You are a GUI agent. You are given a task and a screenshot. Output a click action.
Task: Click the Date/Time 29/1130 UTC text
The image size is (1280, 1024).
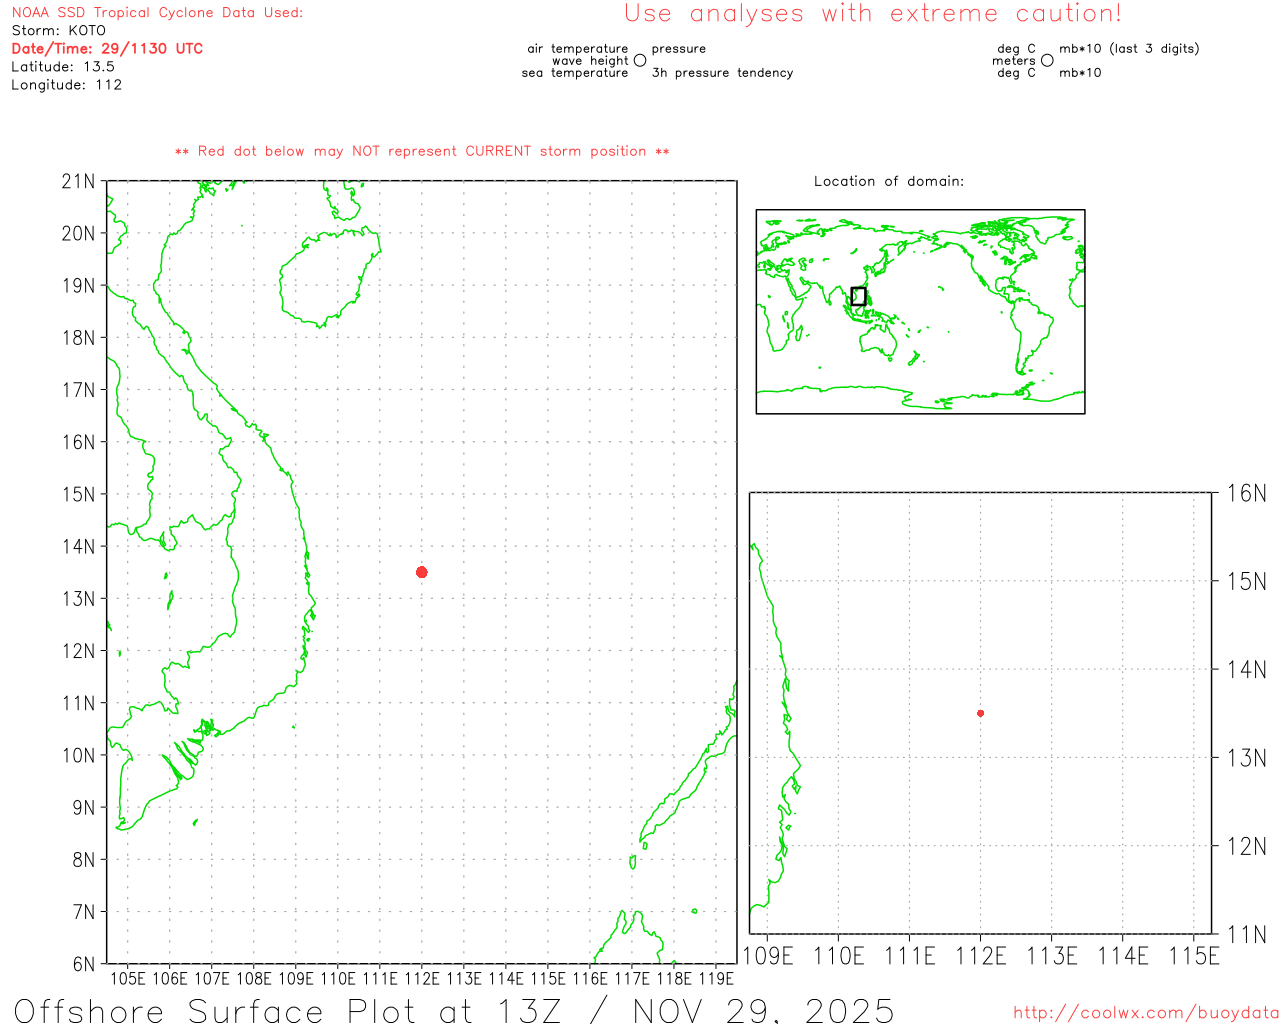tap(107, 49)
